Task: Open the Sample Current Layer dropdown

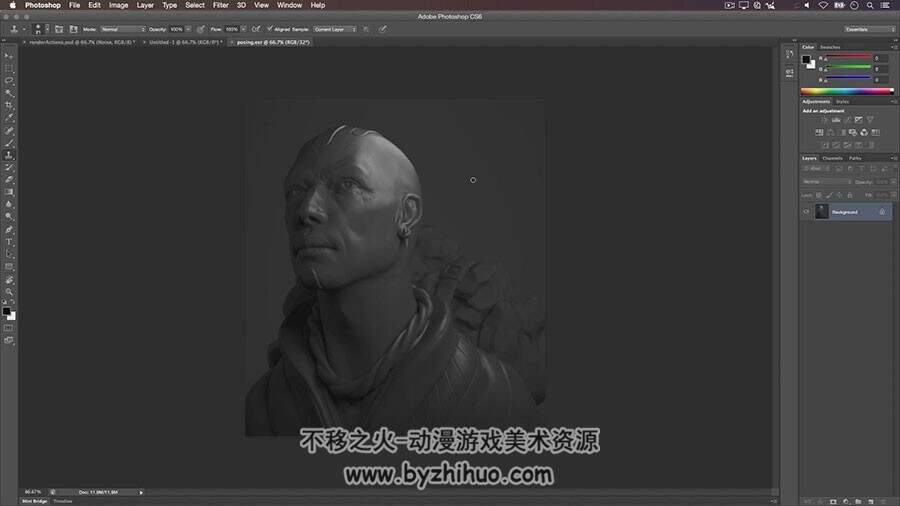Action: 335,29
